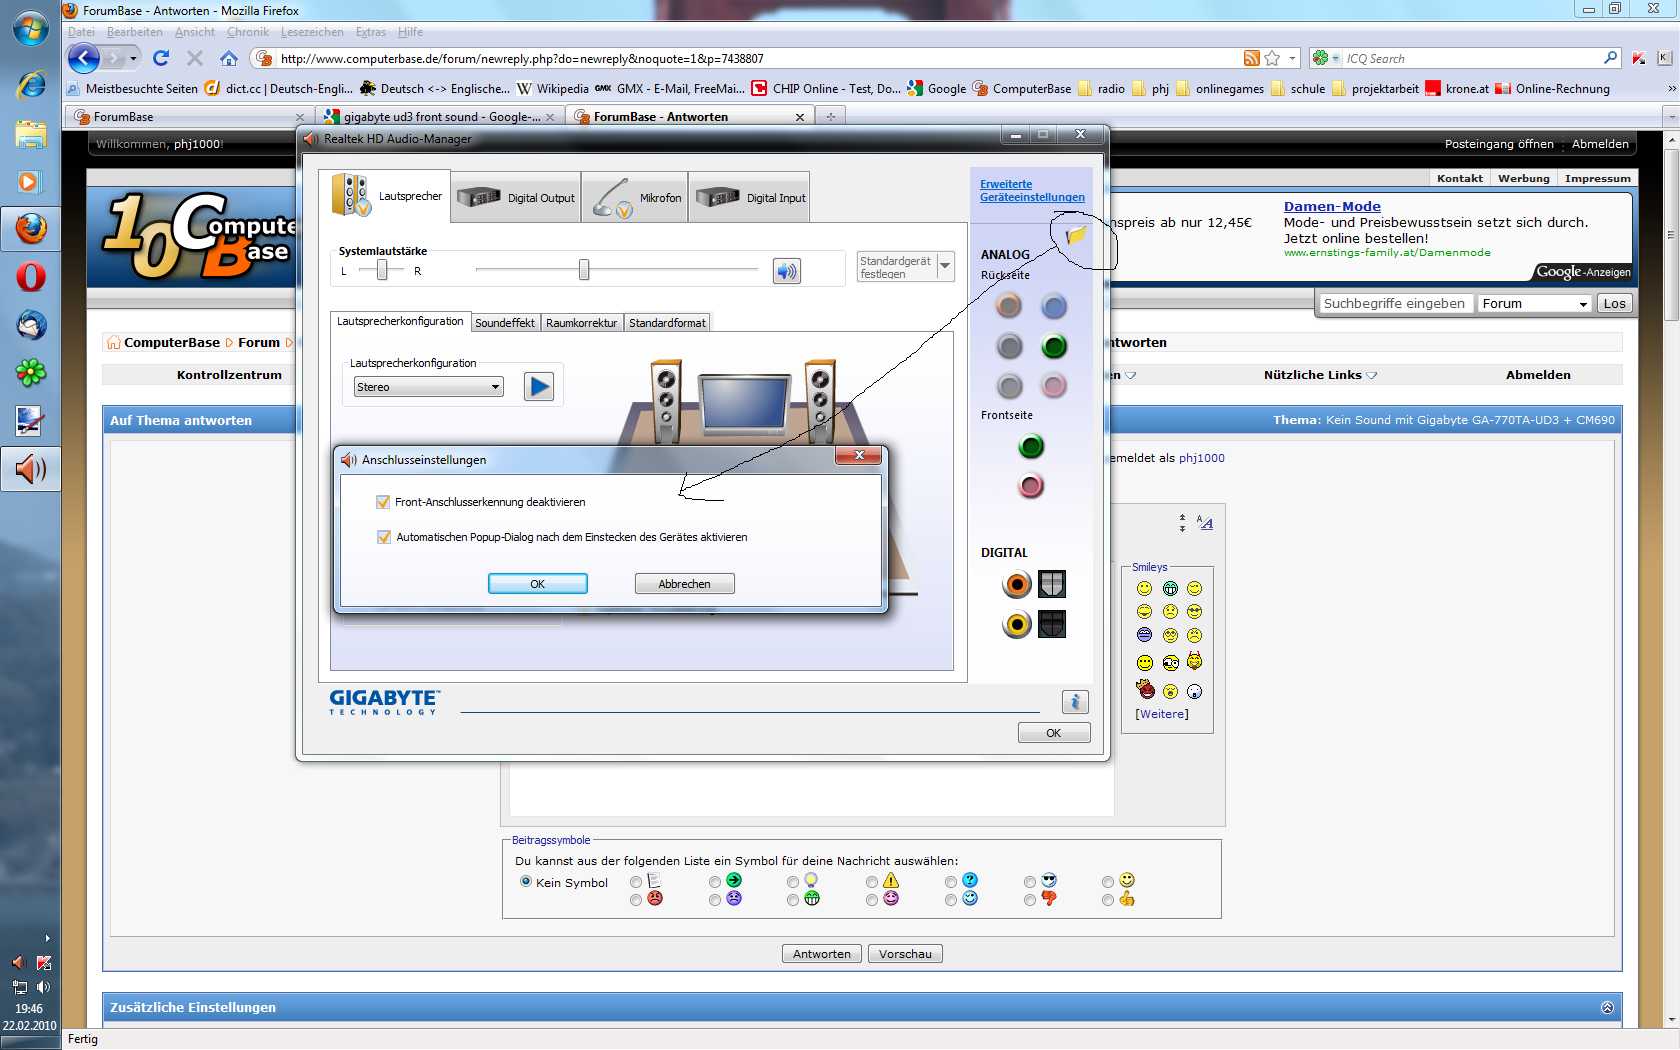The width and height of the screenshot is (1680, 1050).
Task: Select the pink rear analog jack
Action: click(1054, 385)
